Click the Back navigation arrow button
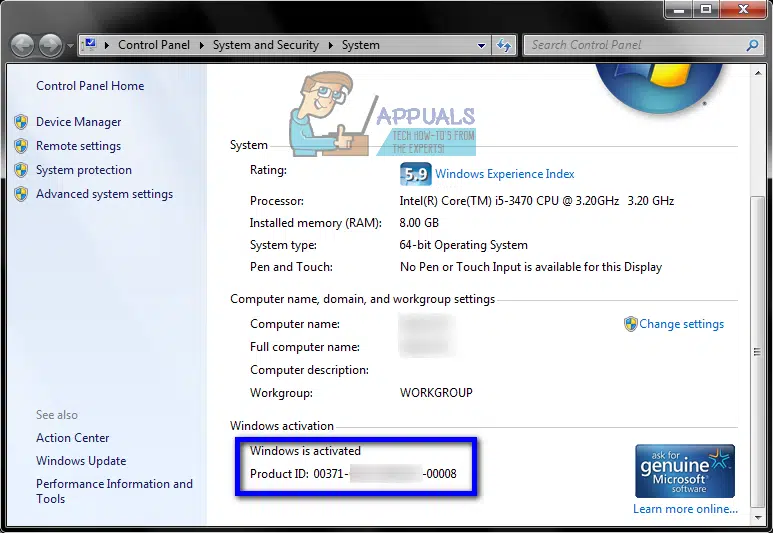Viewport: 773px width, 533px height. pos(22,45)
